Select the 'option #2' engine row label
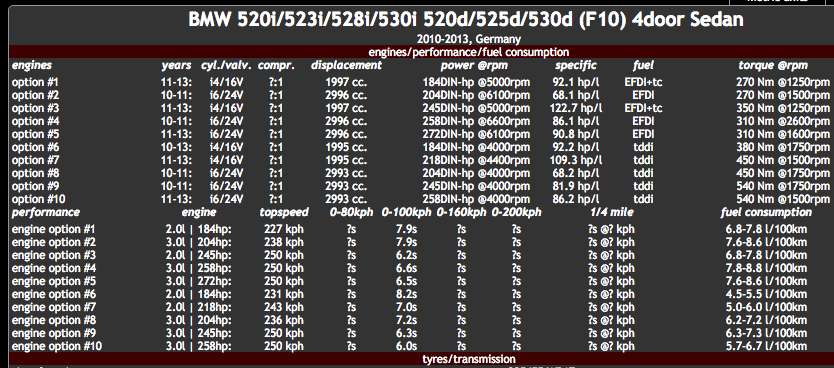 tap(35, 95)
